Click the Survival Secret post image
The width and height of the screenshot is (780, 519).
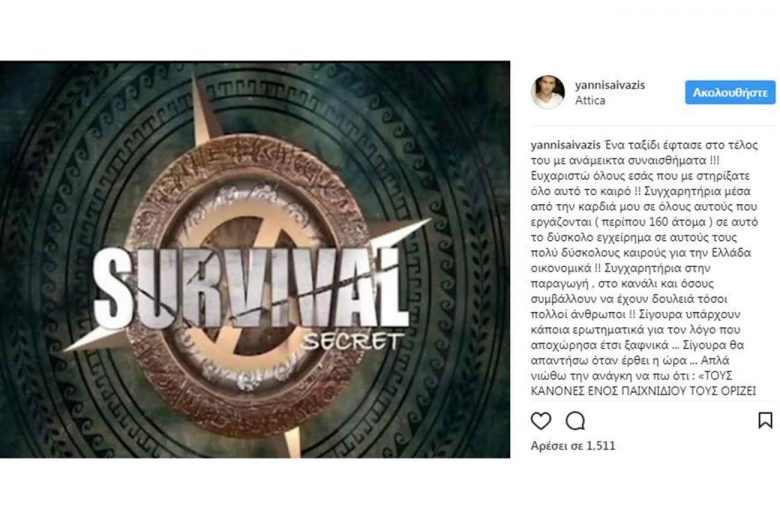pyautogui.click(x=255, y=259)
